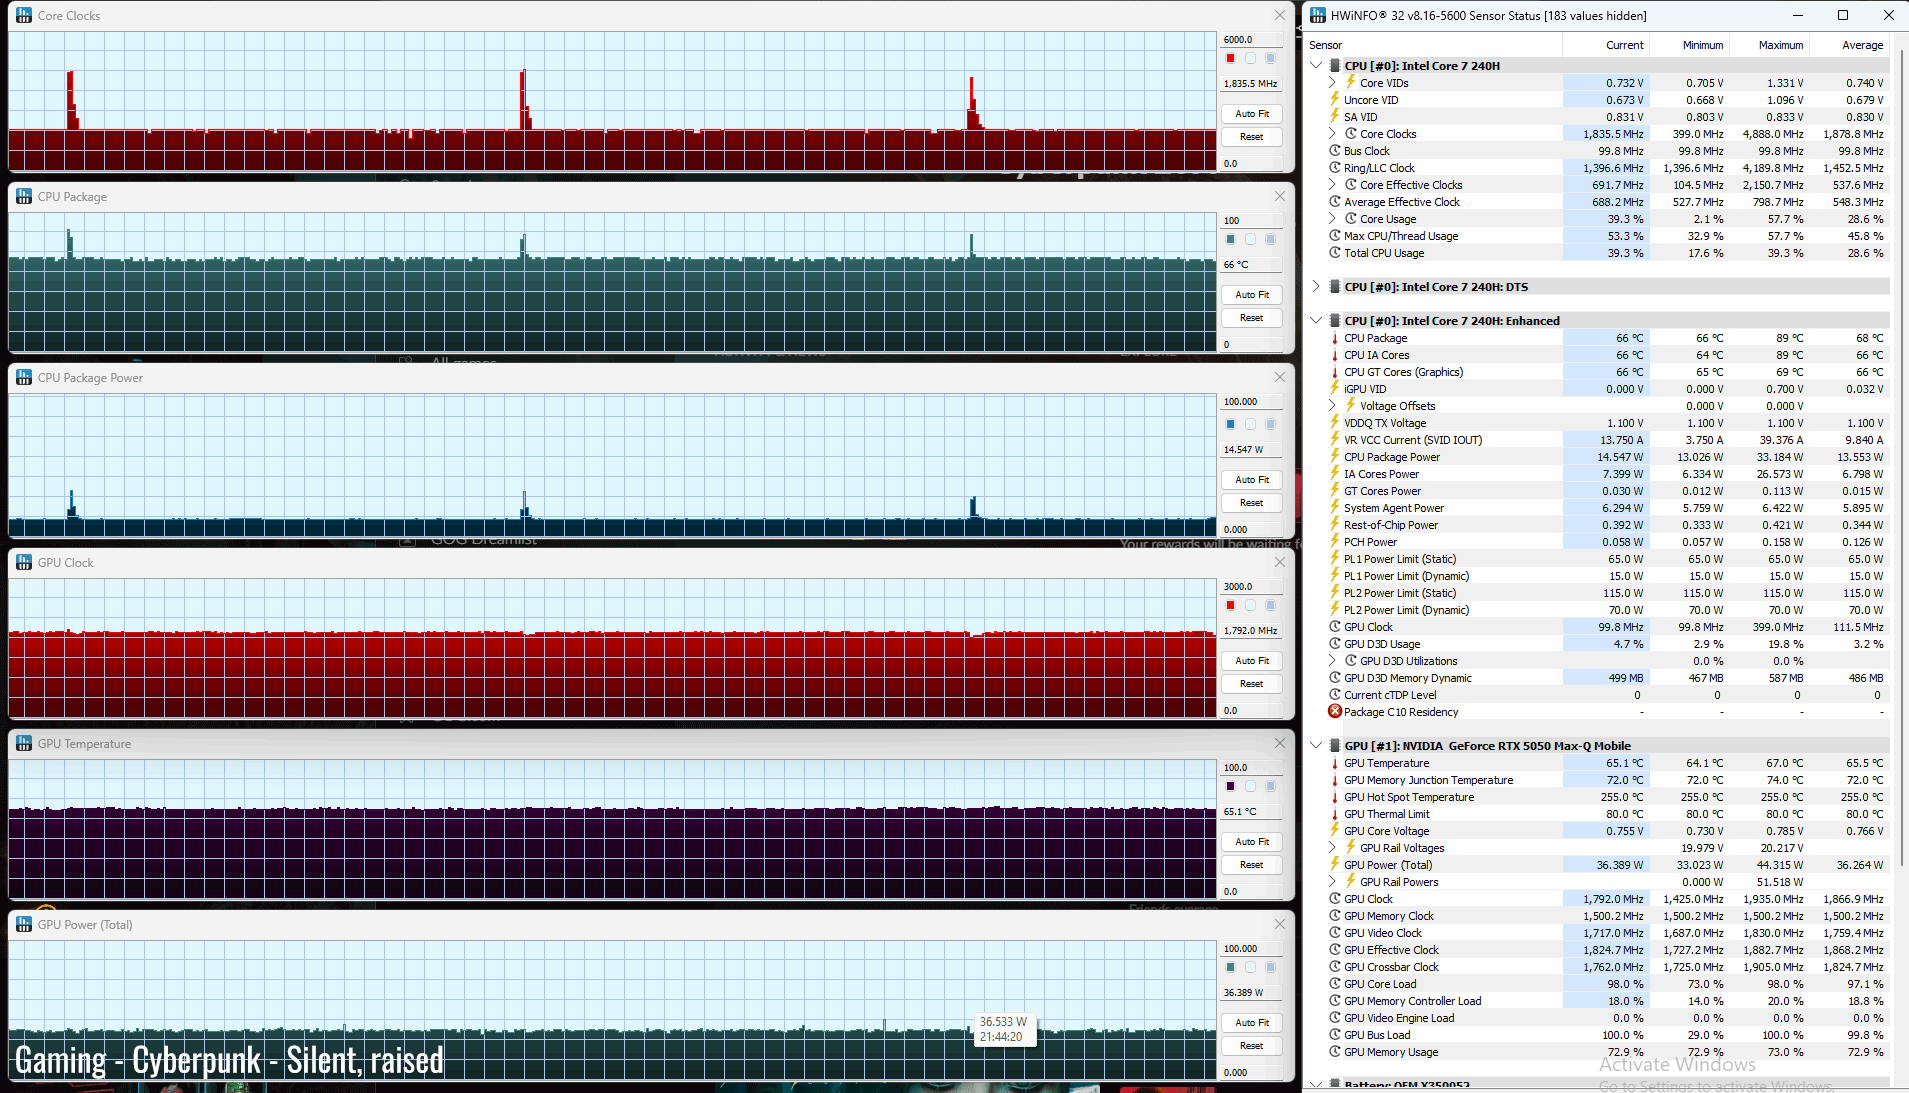Close the CPU Package Power graph window
The width and height of the screenshot is (1909, 1093).
(1279, 377)
